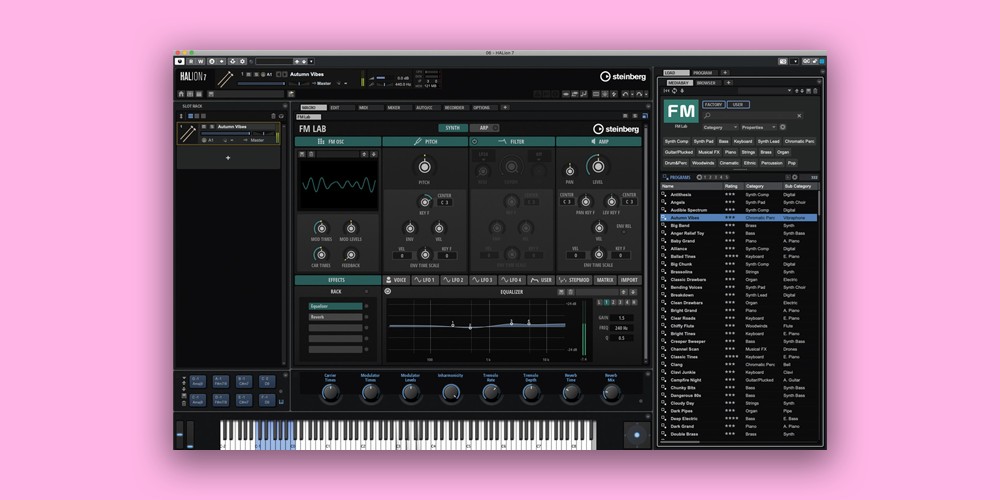Click the FM Lab instrument logo thumbnail

tap(681, 111)
